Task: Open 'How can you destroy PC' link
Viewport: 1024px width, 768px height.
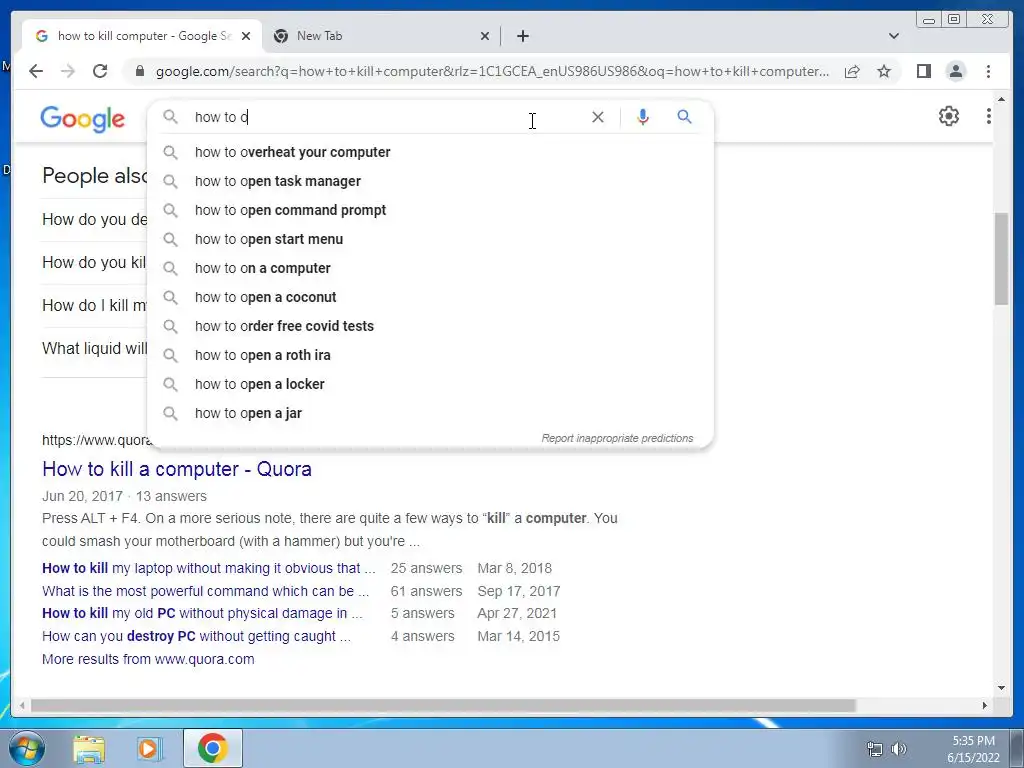Action: (196, 636)
